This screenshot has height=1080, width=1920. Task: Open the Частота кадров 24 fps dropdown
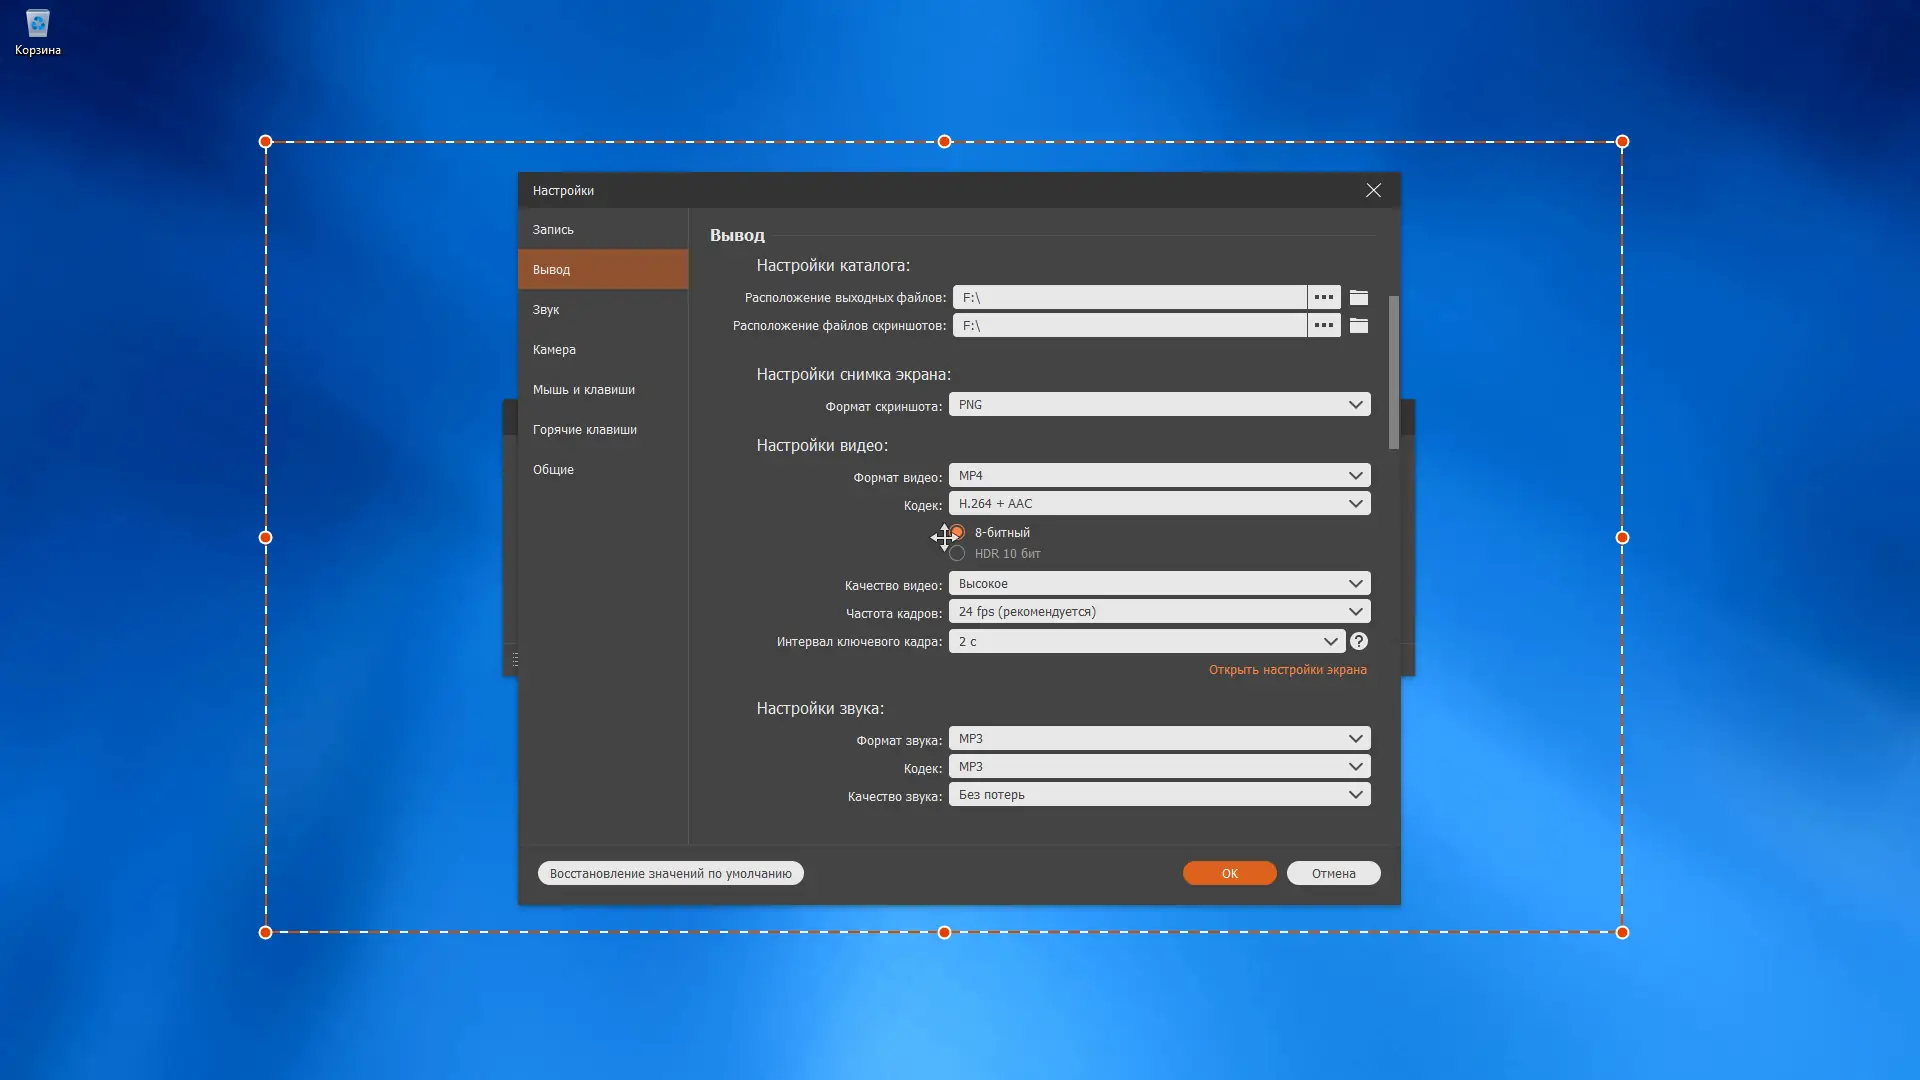[x=1159, y=612]
